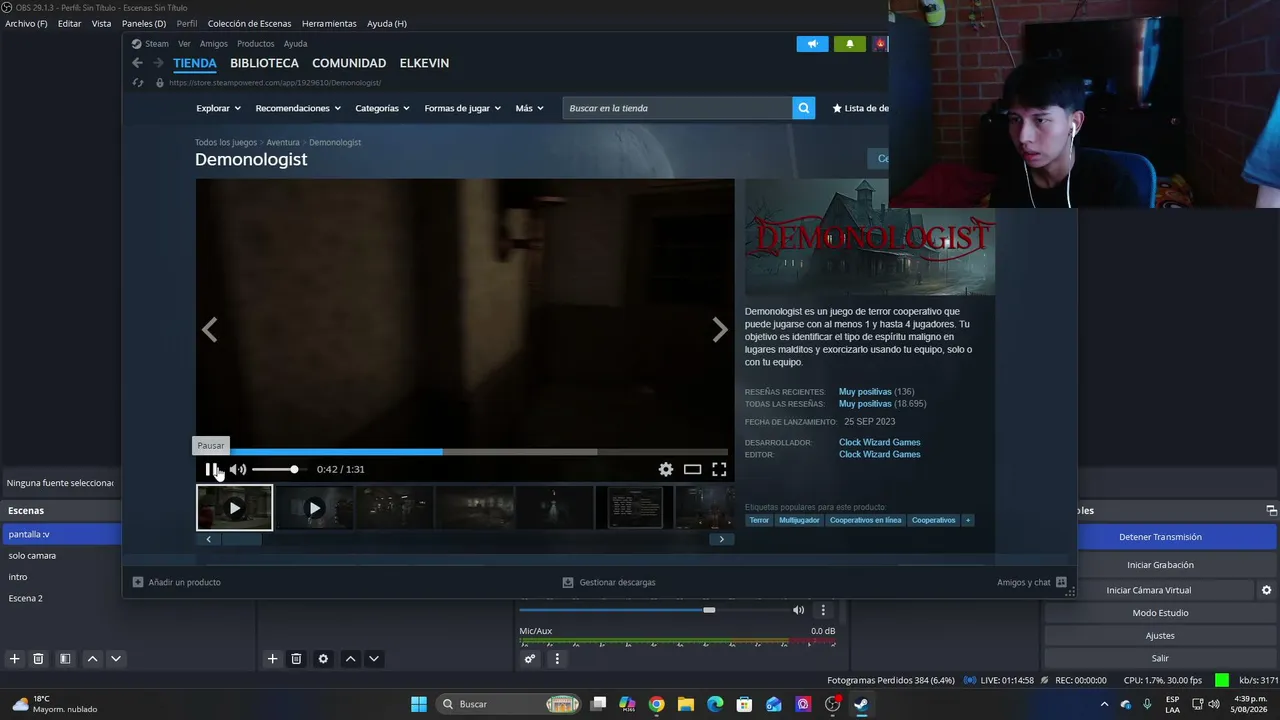The width and height of the screenshot is (1280, 720).
Task: Open Steam notifications bell
Action: point(849,44)
